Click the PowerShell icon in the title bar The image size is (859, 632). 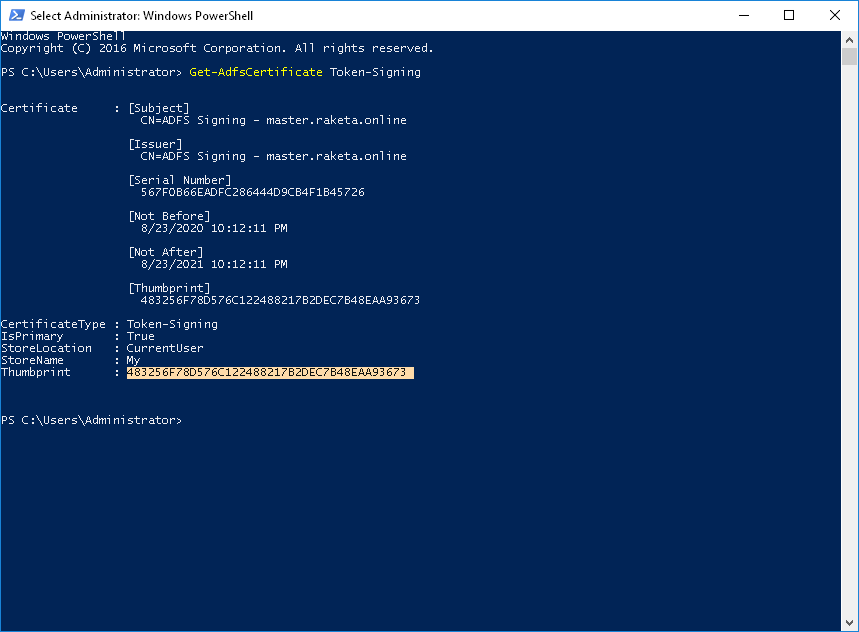coord(15,16)
